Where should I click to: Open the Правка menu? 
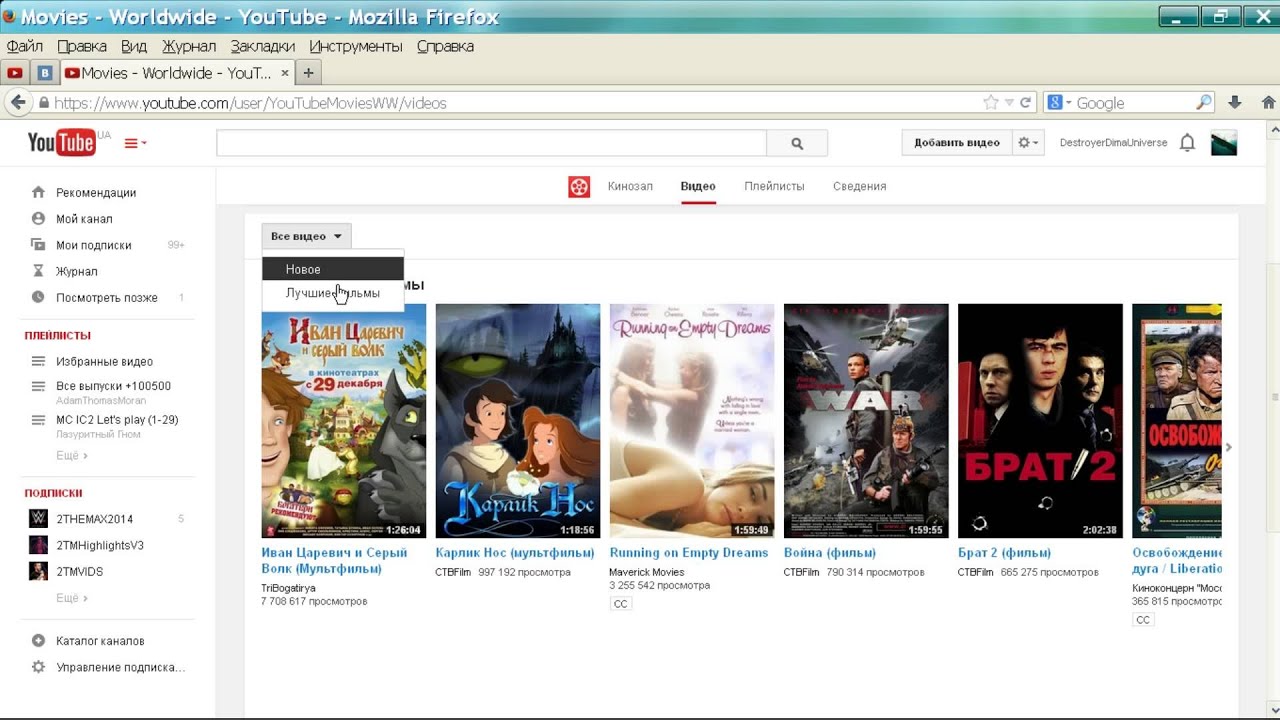click(x=82, y=46)
